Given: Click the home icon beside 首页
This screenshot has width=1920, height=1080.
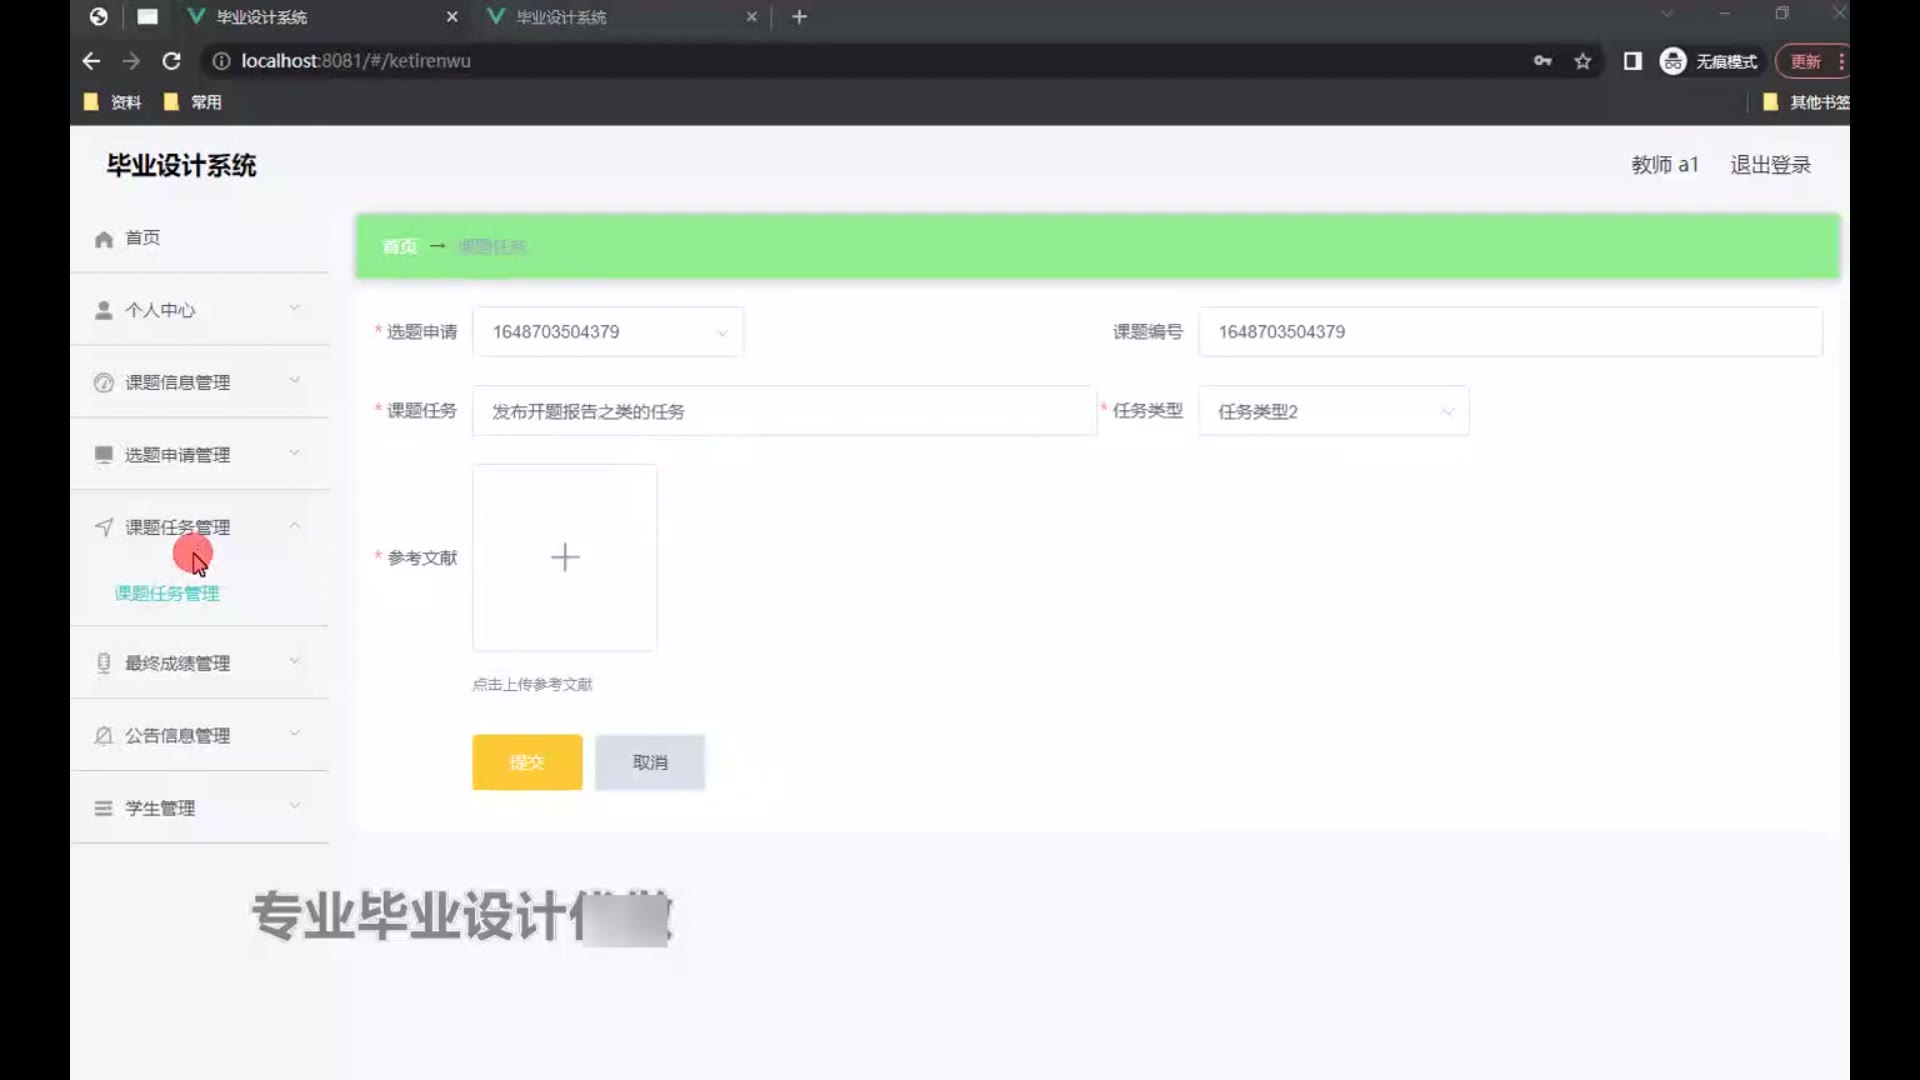Looking at the screenshot, I should 103,239.
